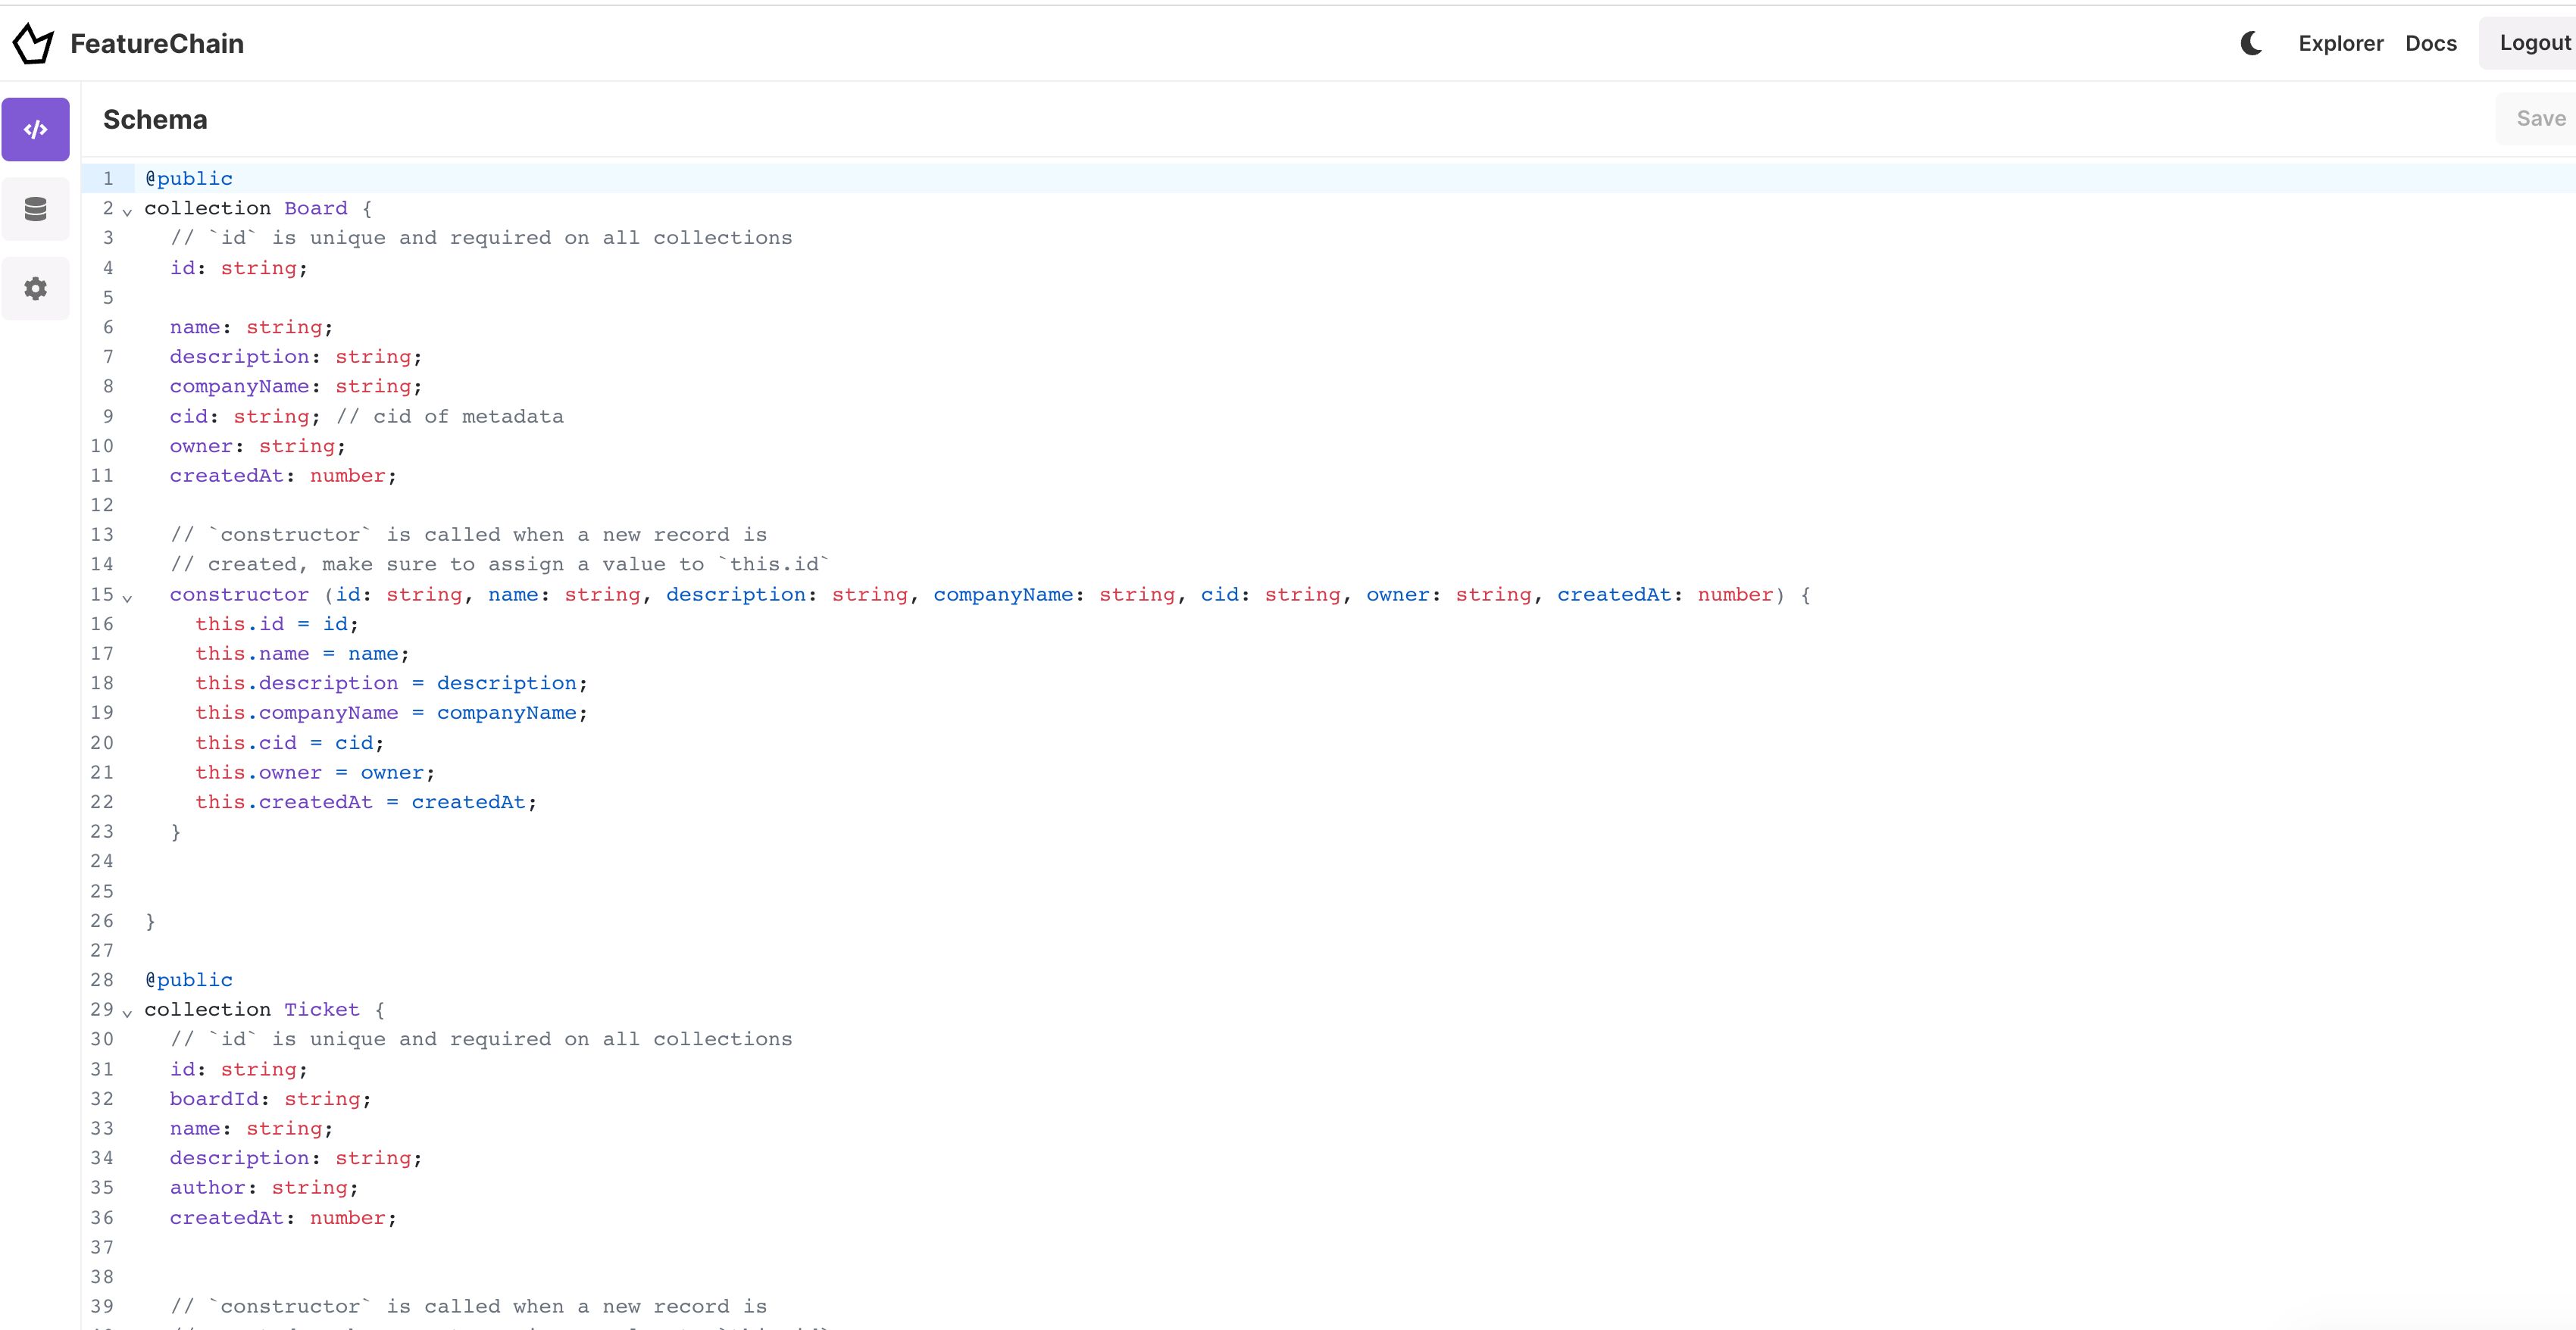The width and height of the screenshot is (2576, 1330).
Task: Click line number 27 in gutter
Action: 102,951
